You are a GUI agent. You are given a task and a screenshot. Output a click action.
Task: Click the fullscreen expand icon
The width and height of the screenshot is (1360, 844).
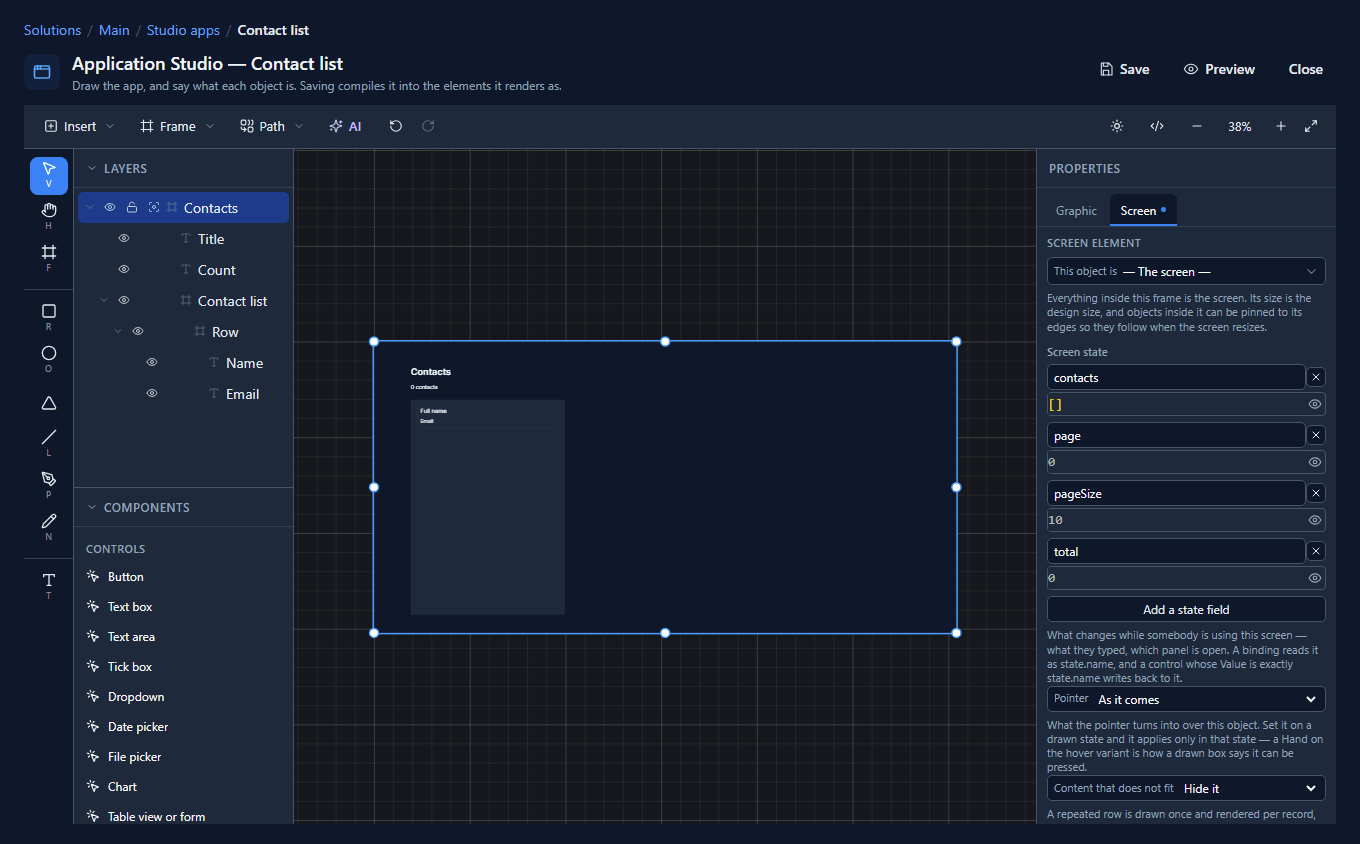tap(1311, 126)
